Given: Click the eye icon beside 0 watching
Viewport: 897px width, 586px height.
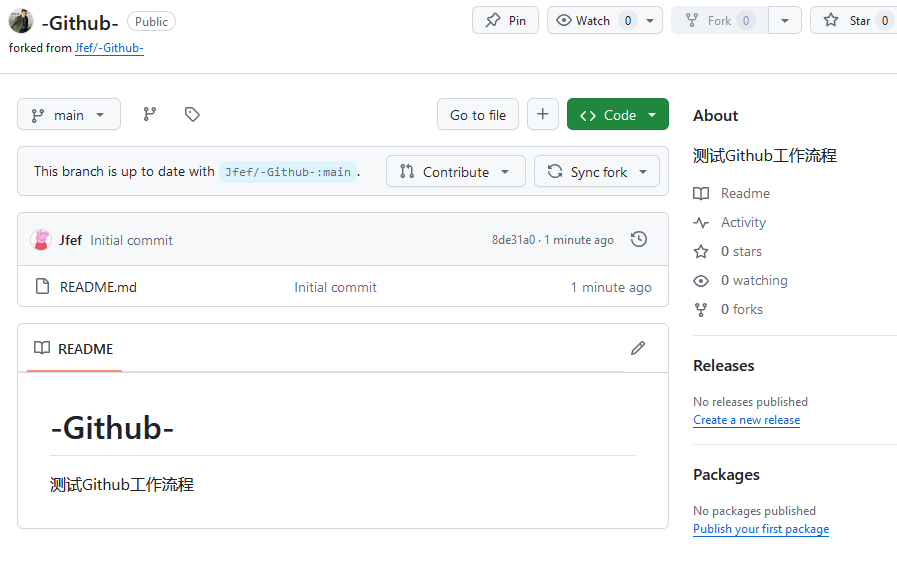Looking at the screenshot, I should tap(701, 280).
